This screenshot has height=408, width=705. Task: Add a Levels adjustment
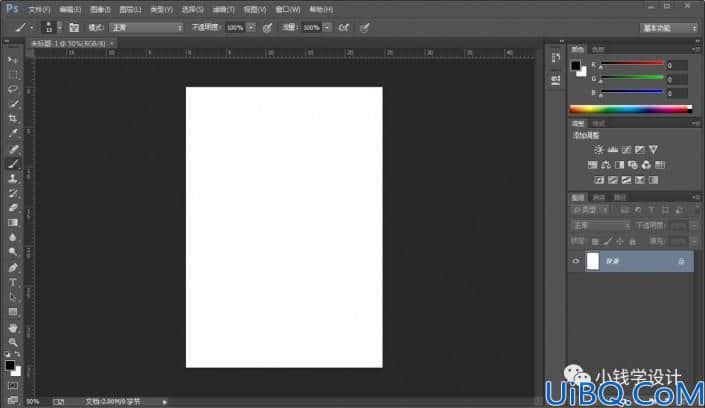[x=612, y=149]
